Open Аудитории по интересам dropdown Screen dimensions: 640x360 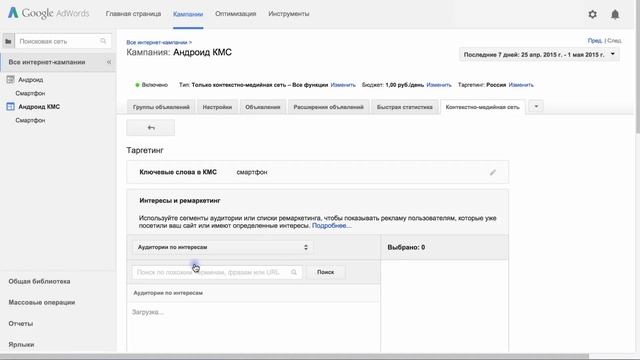pyautogui.click(x=222, y=247)
